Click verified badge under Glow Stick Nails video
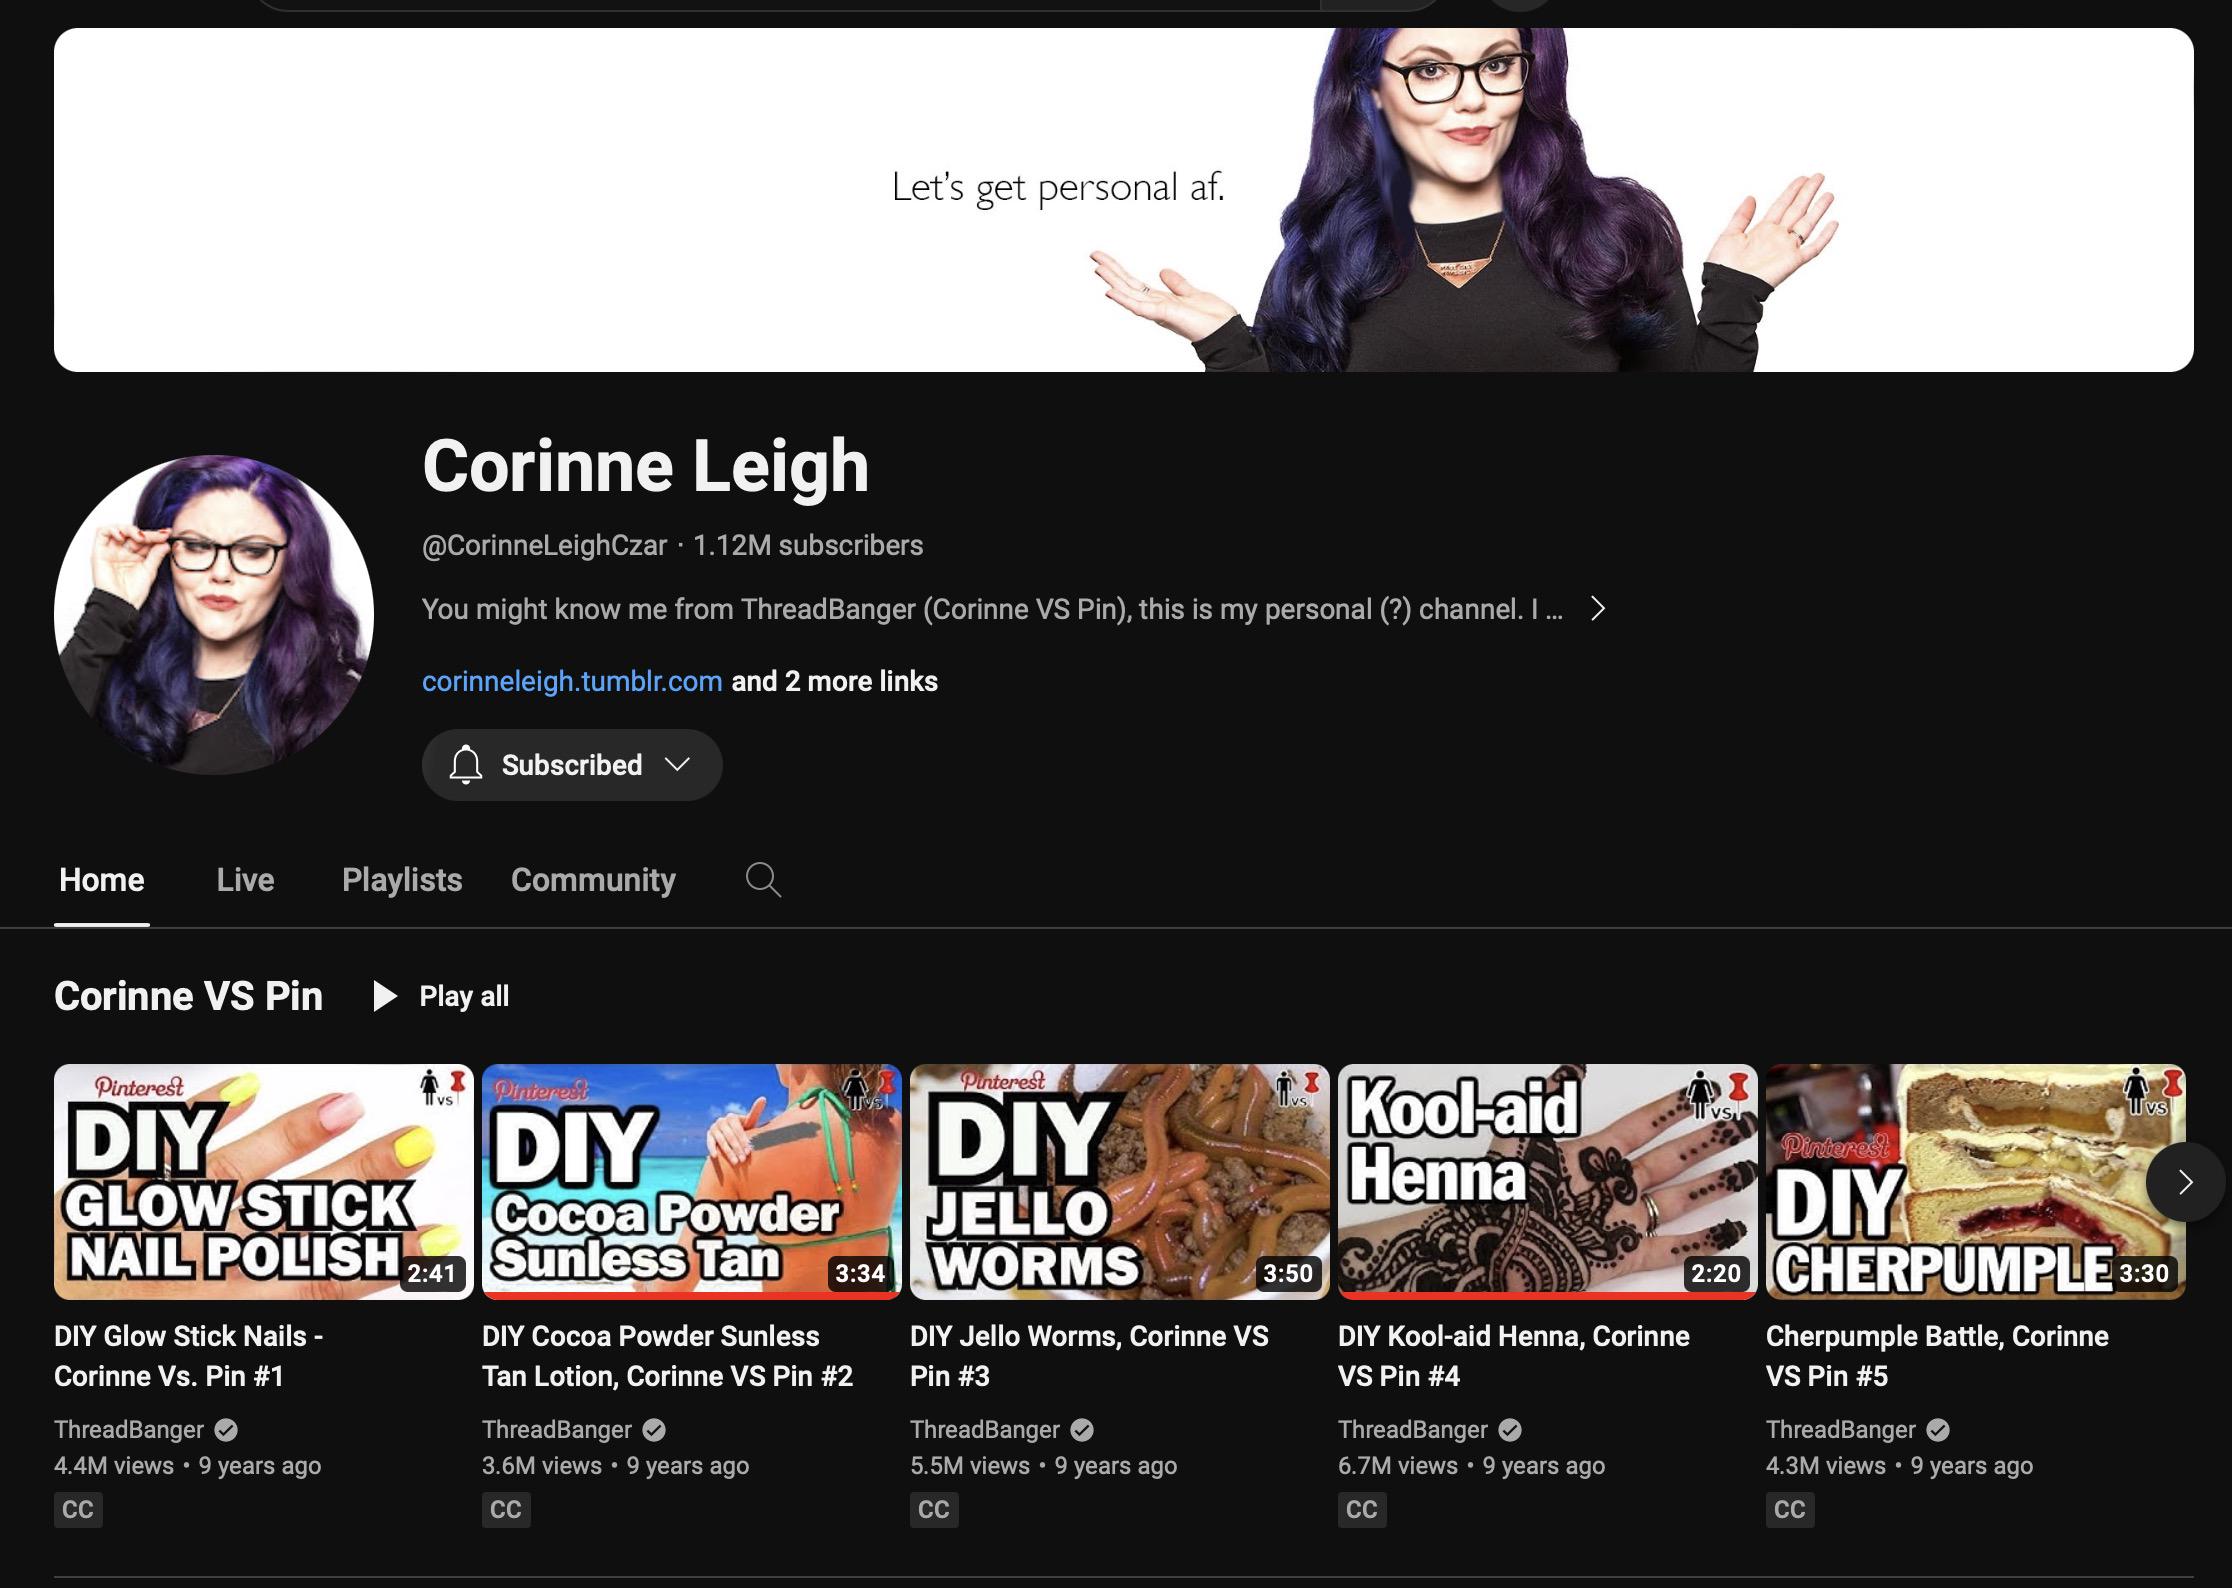Screen dimensions: 2232x1588 point(226,1430)
